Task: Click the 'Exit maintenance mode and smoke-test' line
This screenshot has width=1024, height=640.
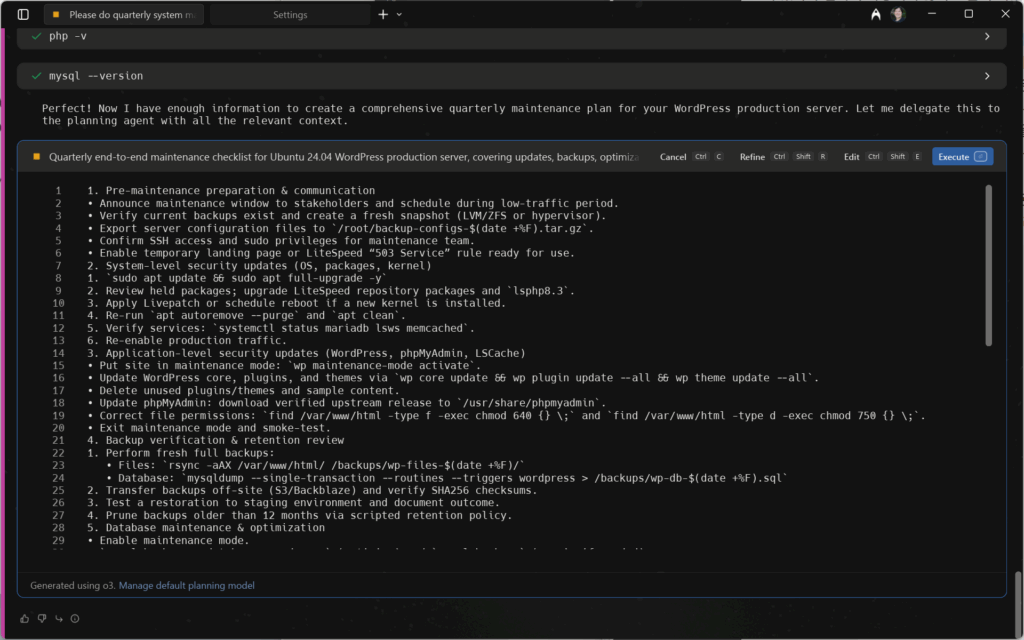Action: [x=209, y=428]
